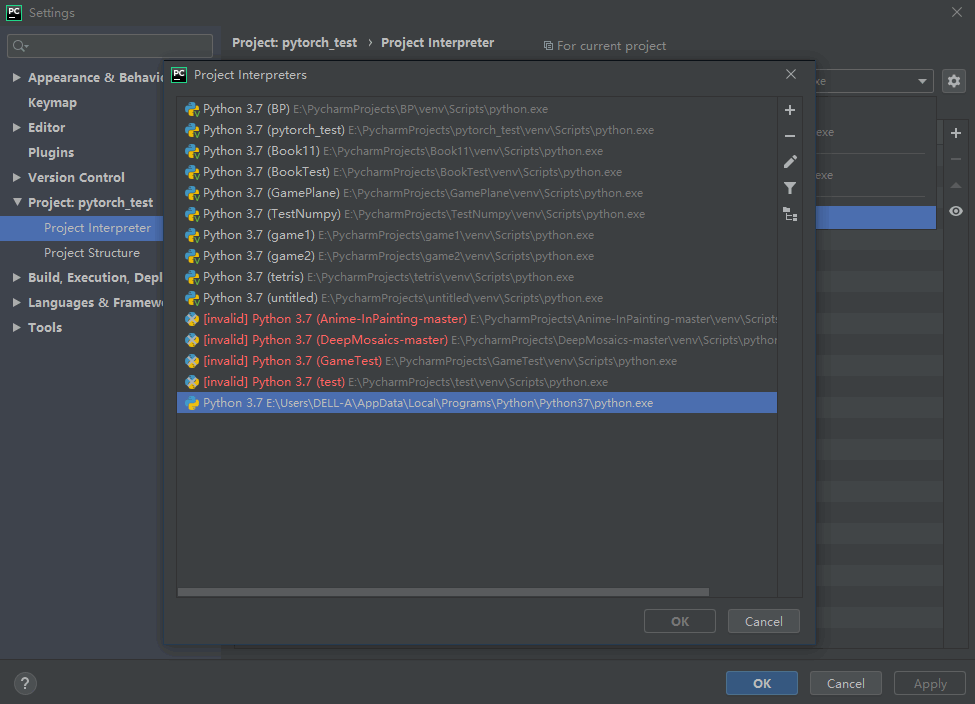Collapse the Project: pytorch_test node
Image resolution: width=975 pixels, height=704 pixels.
17,202
